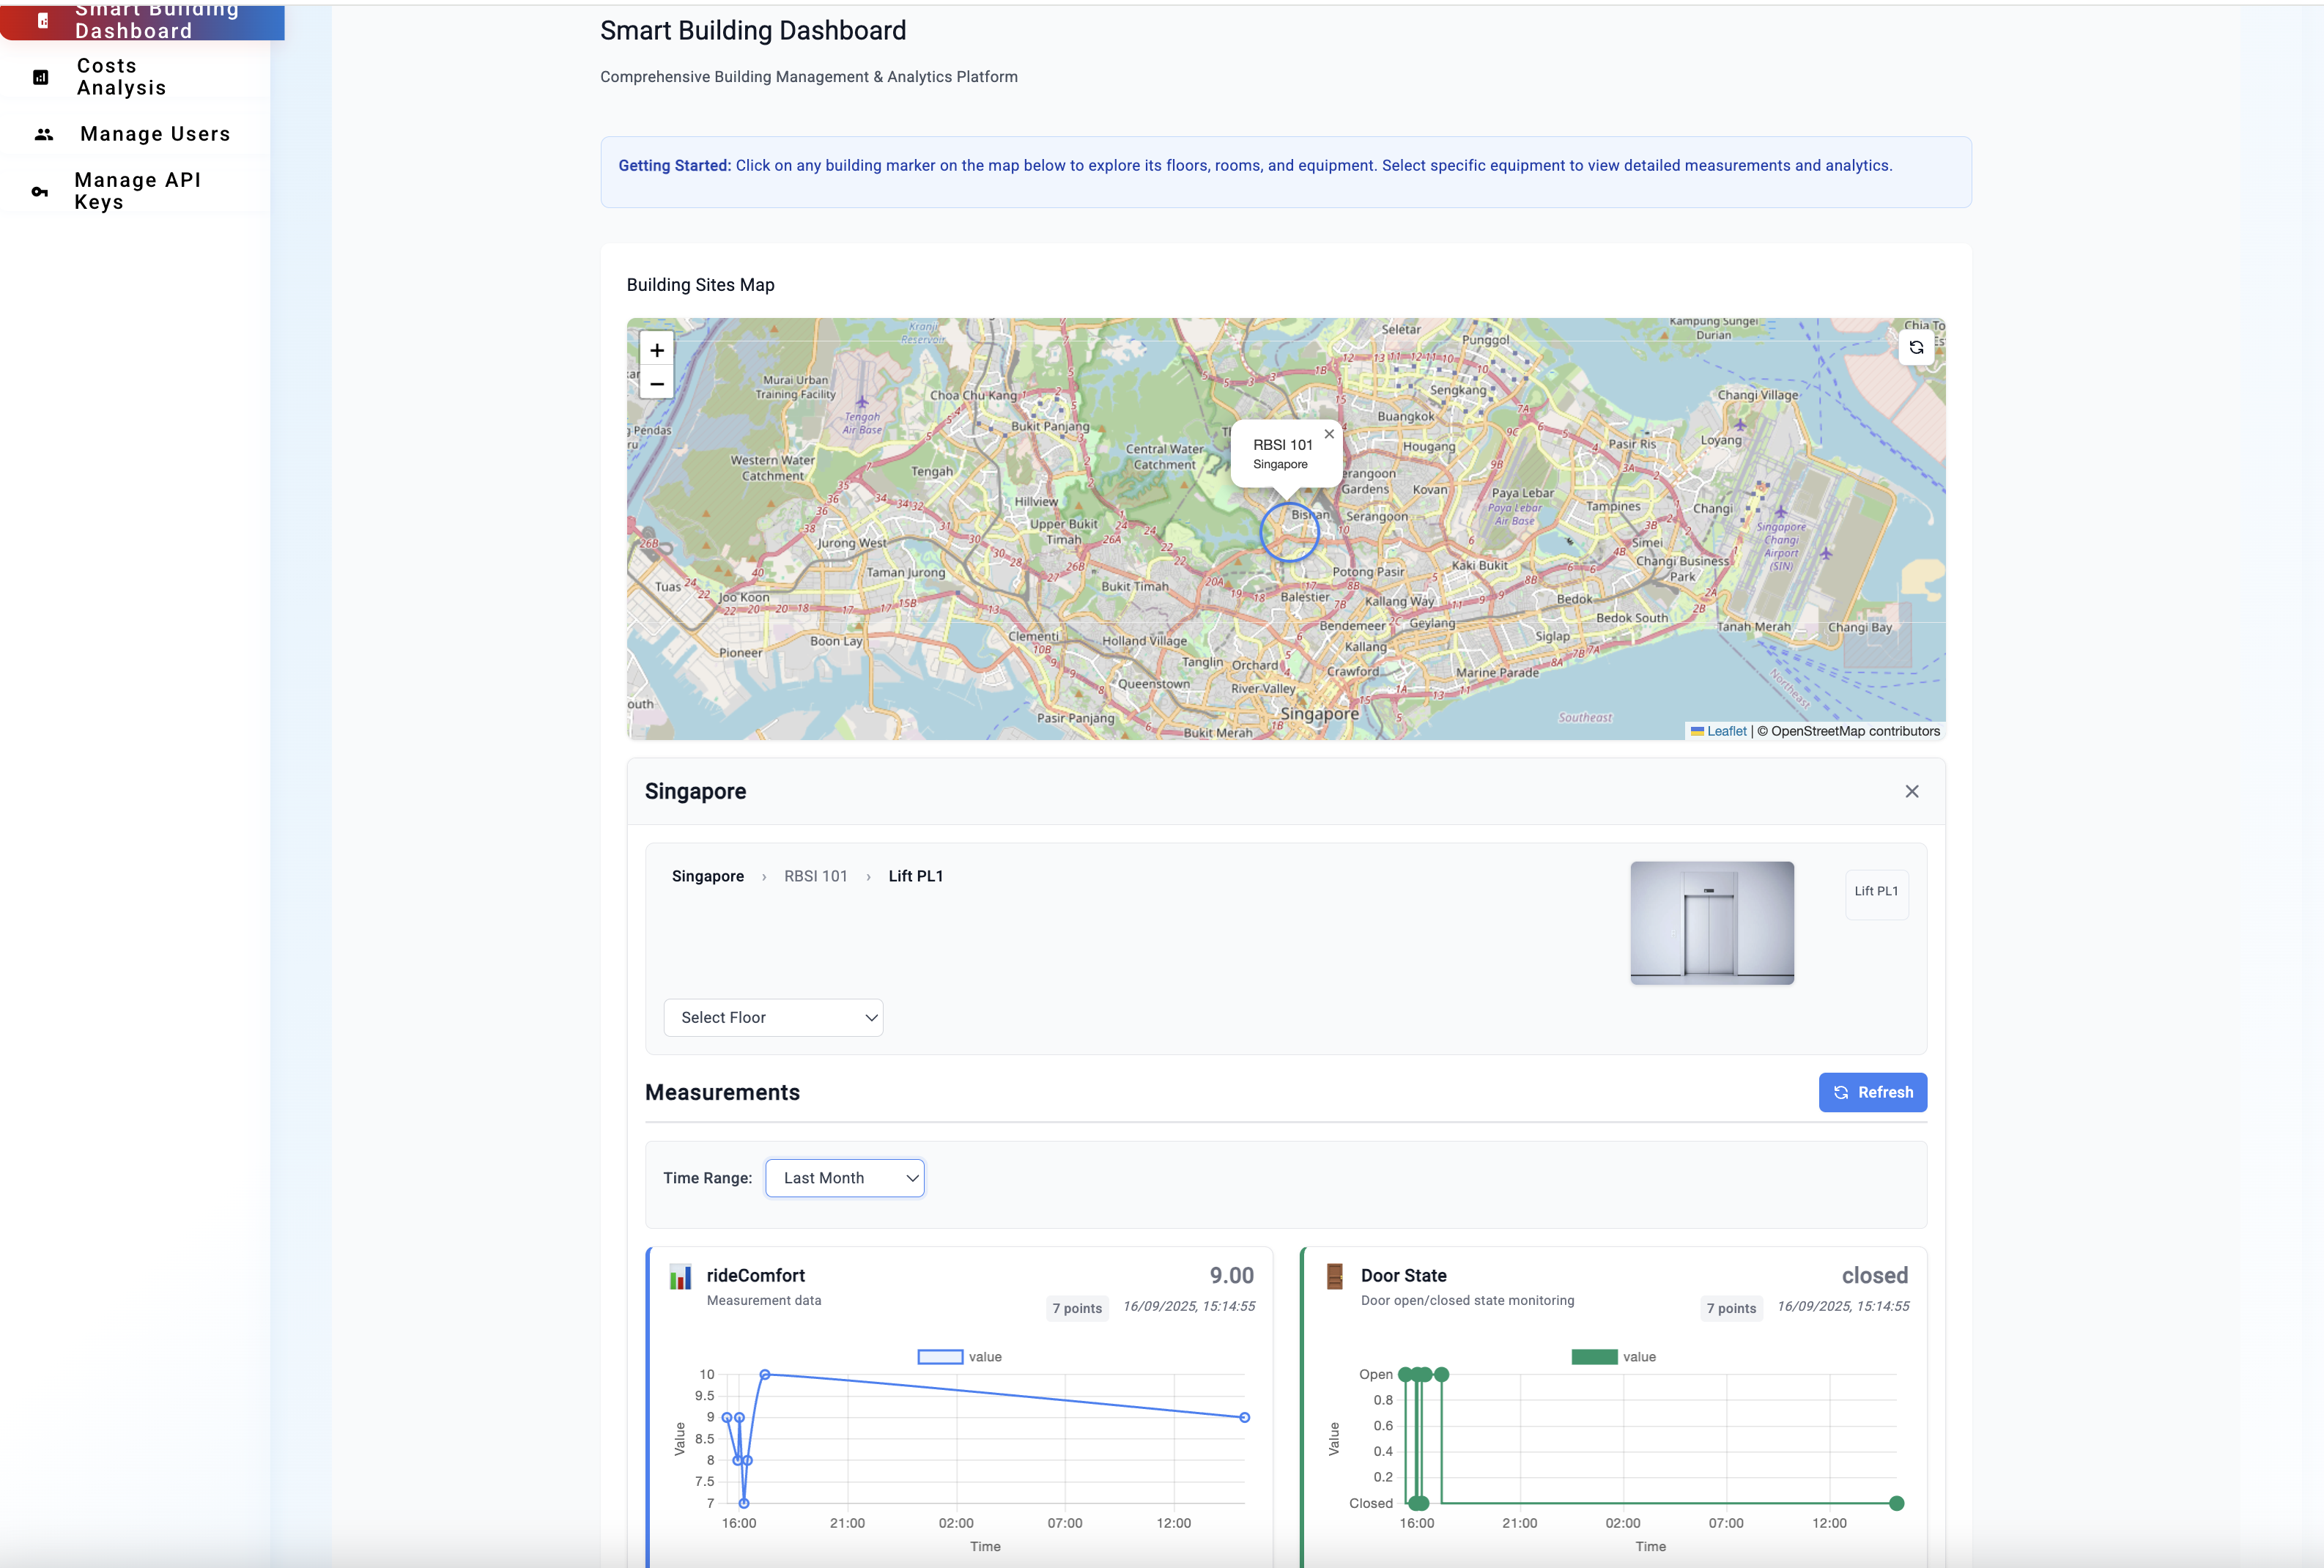This screenshot has width=2324, height=1568.
Task: Click the Lift PL1 elevator thumbnail
Action: pos(1711,923)
